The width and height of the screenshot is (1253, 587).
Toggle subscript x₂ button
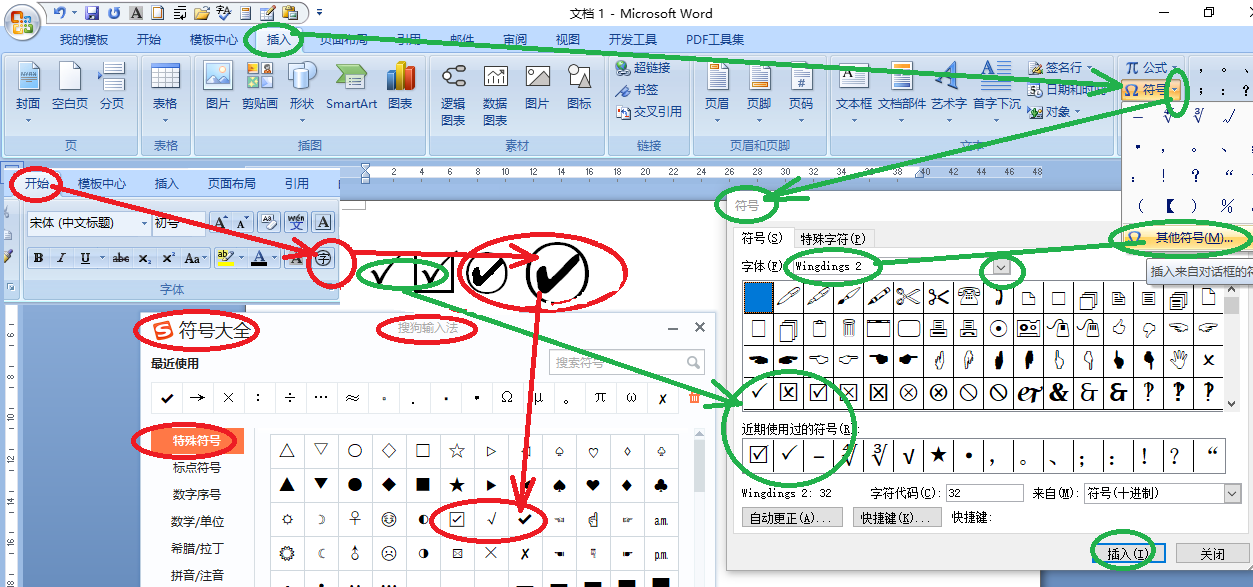point(145,258)
